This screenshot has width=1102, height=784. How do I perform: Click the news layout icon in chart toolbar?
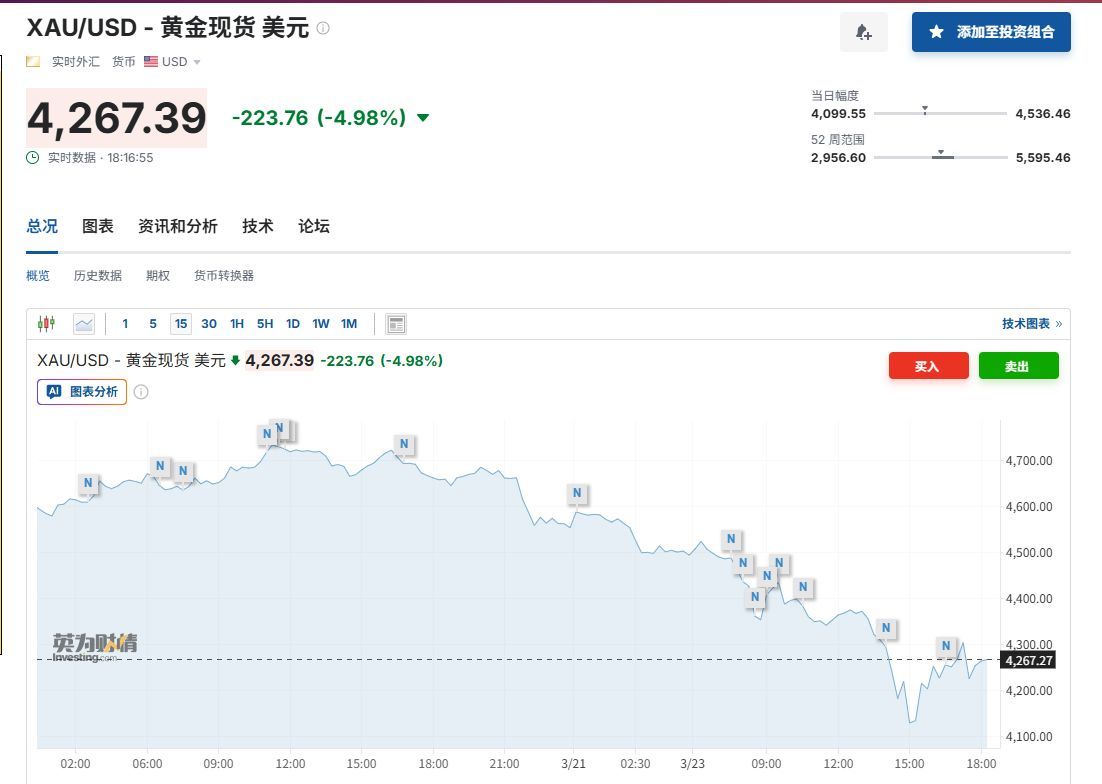tap(396, 324)
